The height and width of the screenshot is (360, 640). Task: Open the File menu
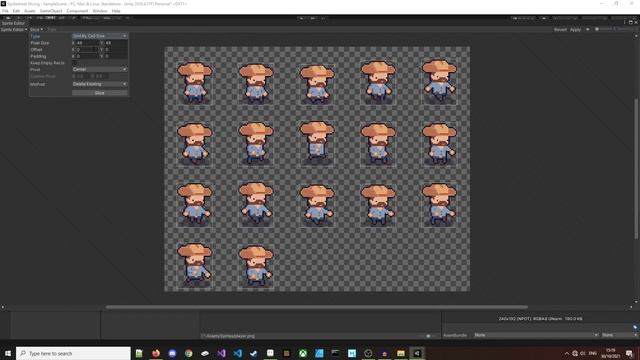click(5, 11)
